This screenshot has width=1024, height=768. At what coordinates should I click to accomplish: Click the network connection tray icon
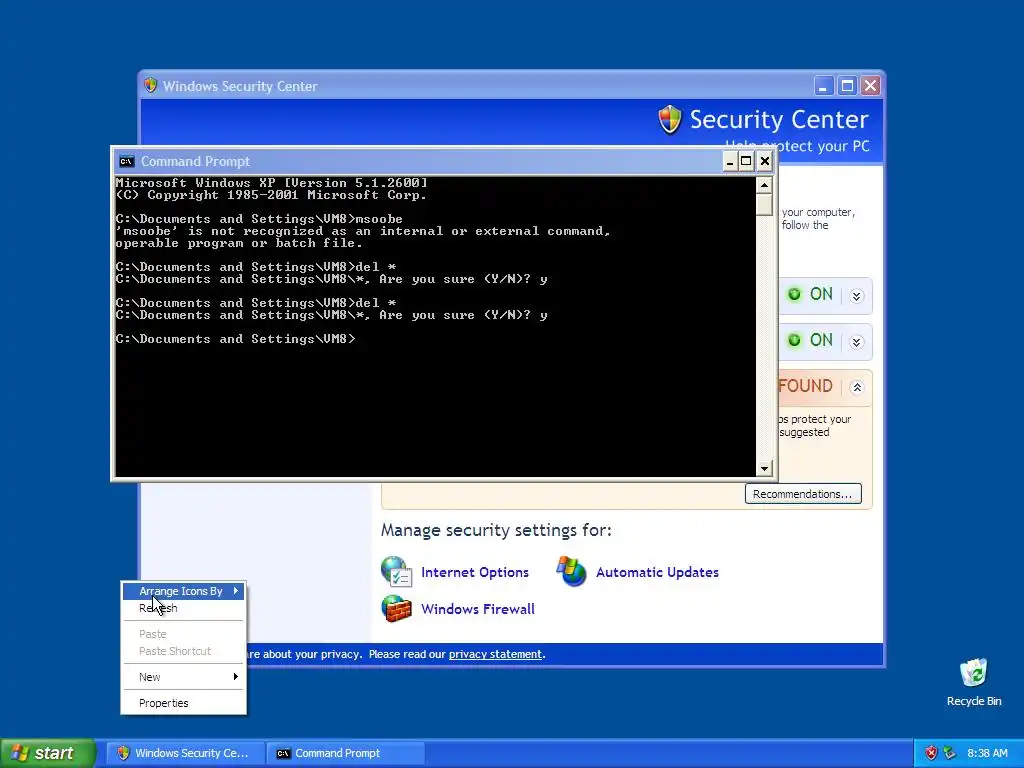pos(950,753)
